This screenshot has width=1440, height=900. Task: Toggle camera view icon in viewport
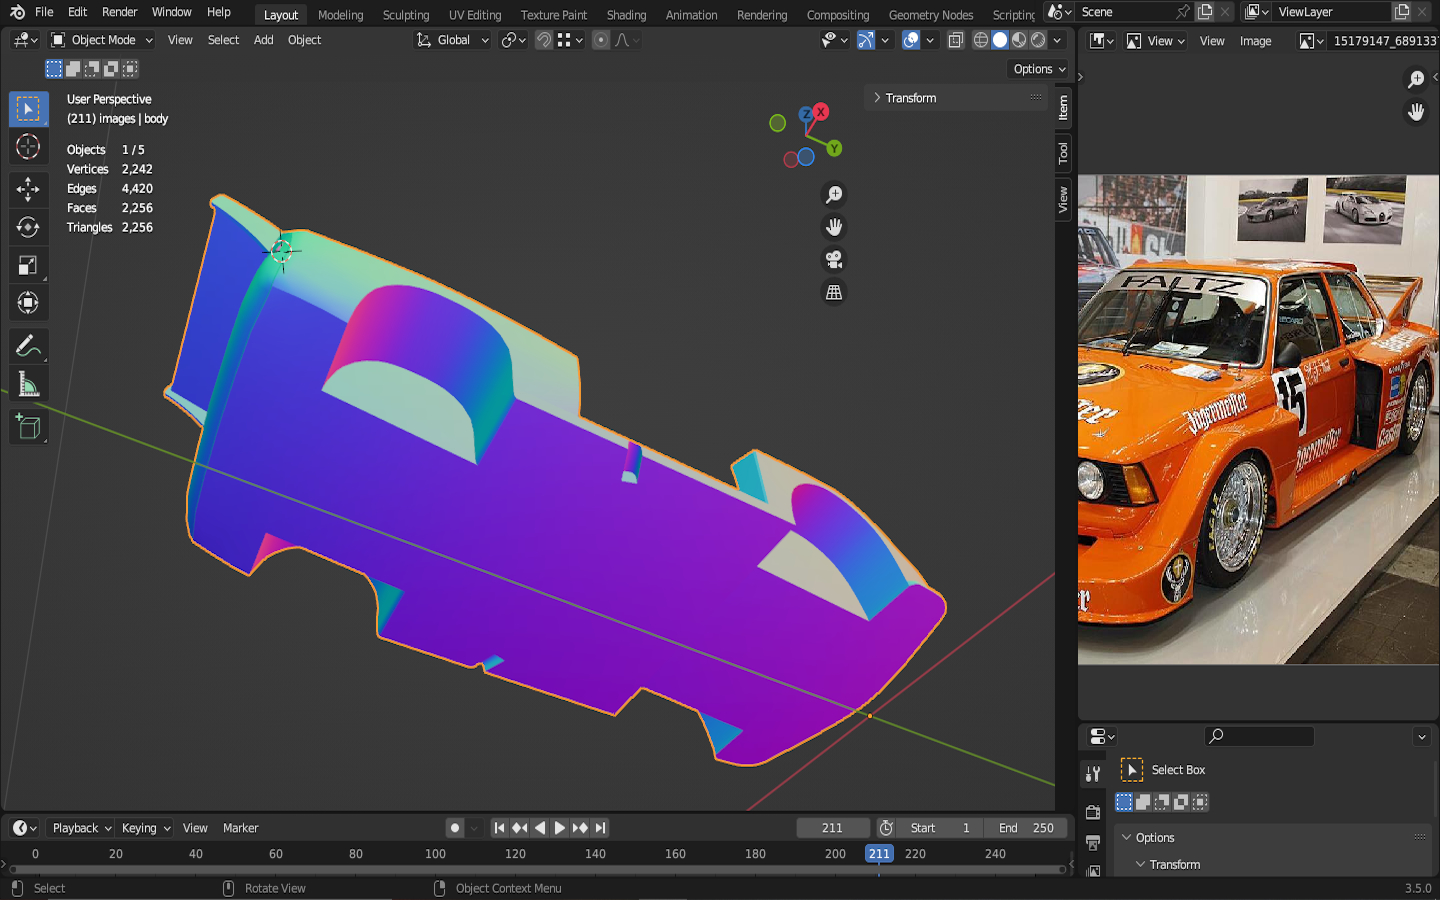[834, 260]
